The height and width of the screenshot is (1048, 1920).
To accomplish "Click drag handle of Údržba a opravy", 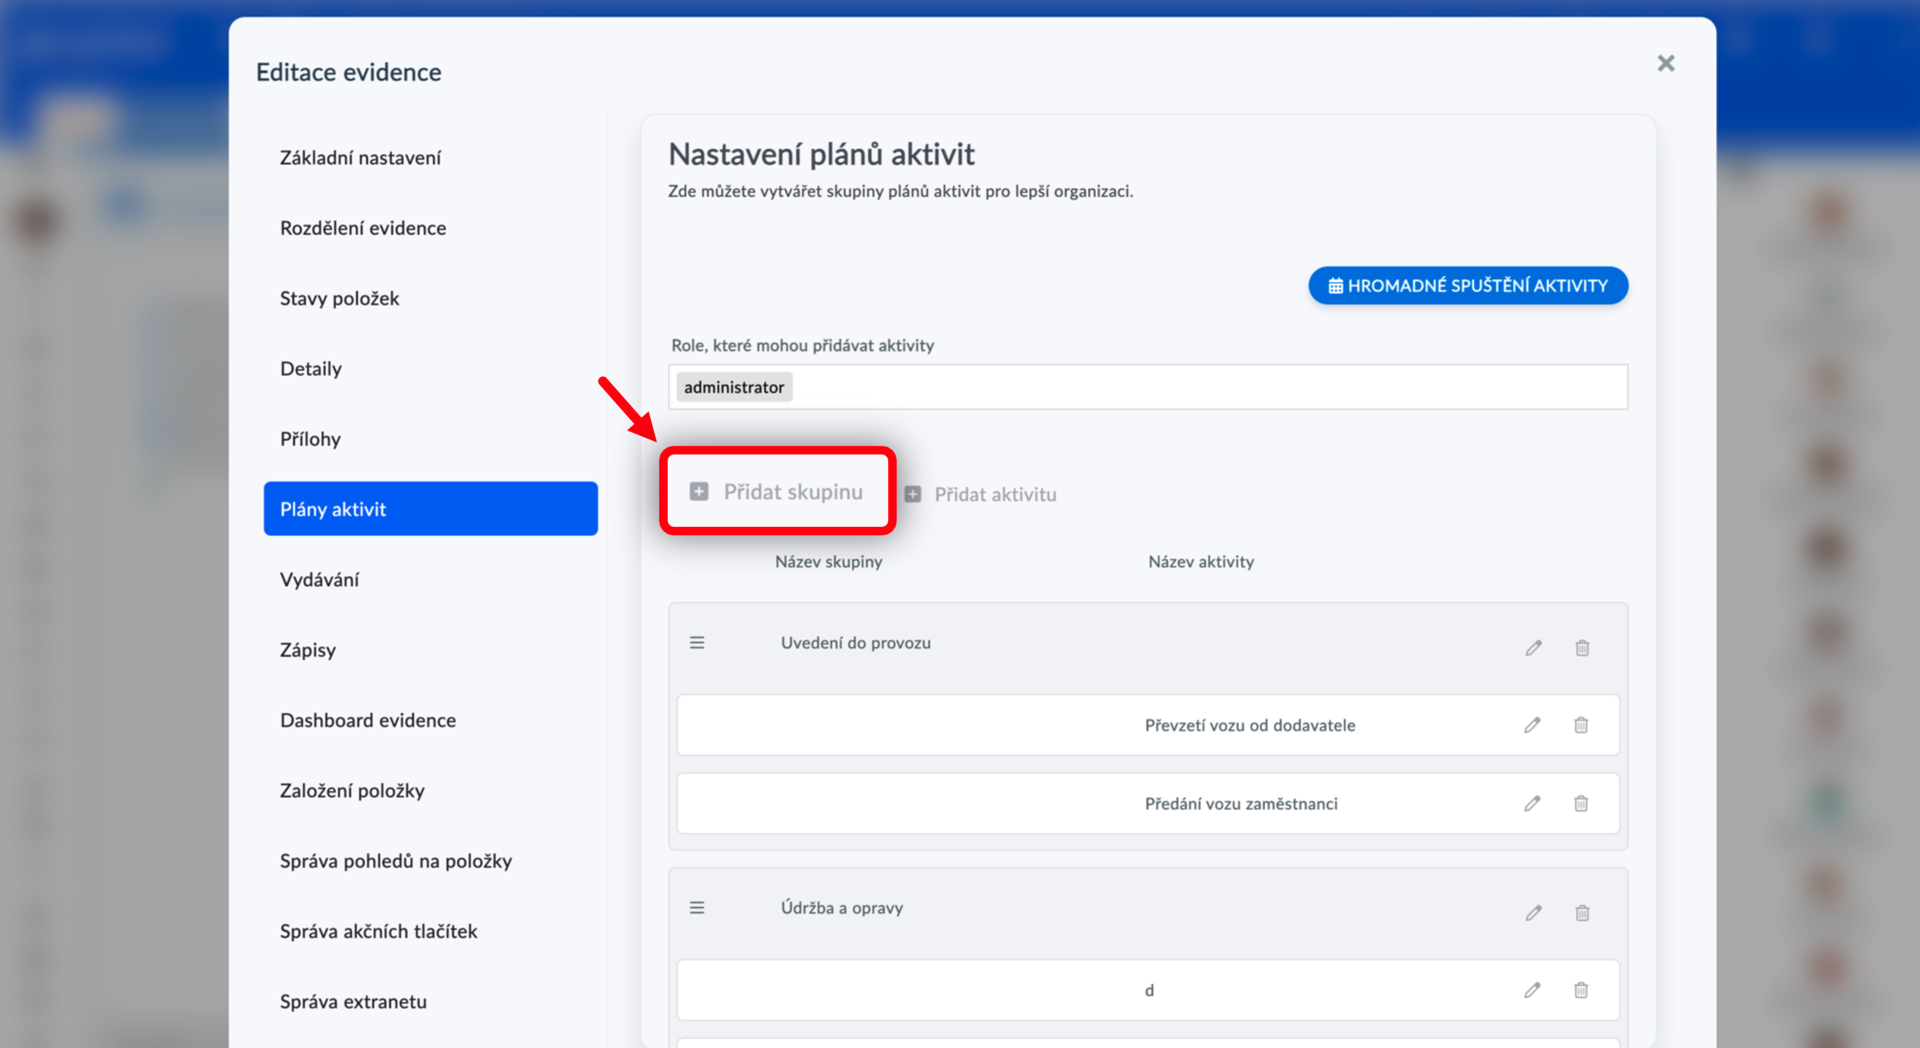I will click(x=697, y=908).
